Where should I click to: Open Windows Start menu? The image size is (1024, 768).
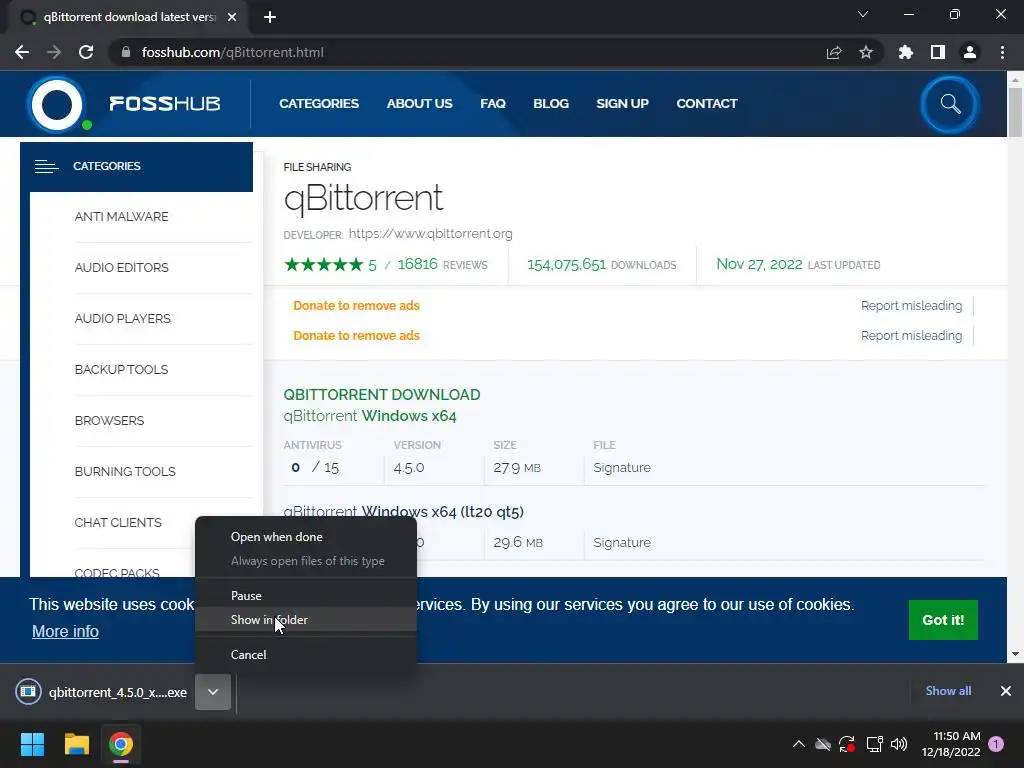pyautogui.click(x=32, y=744)
